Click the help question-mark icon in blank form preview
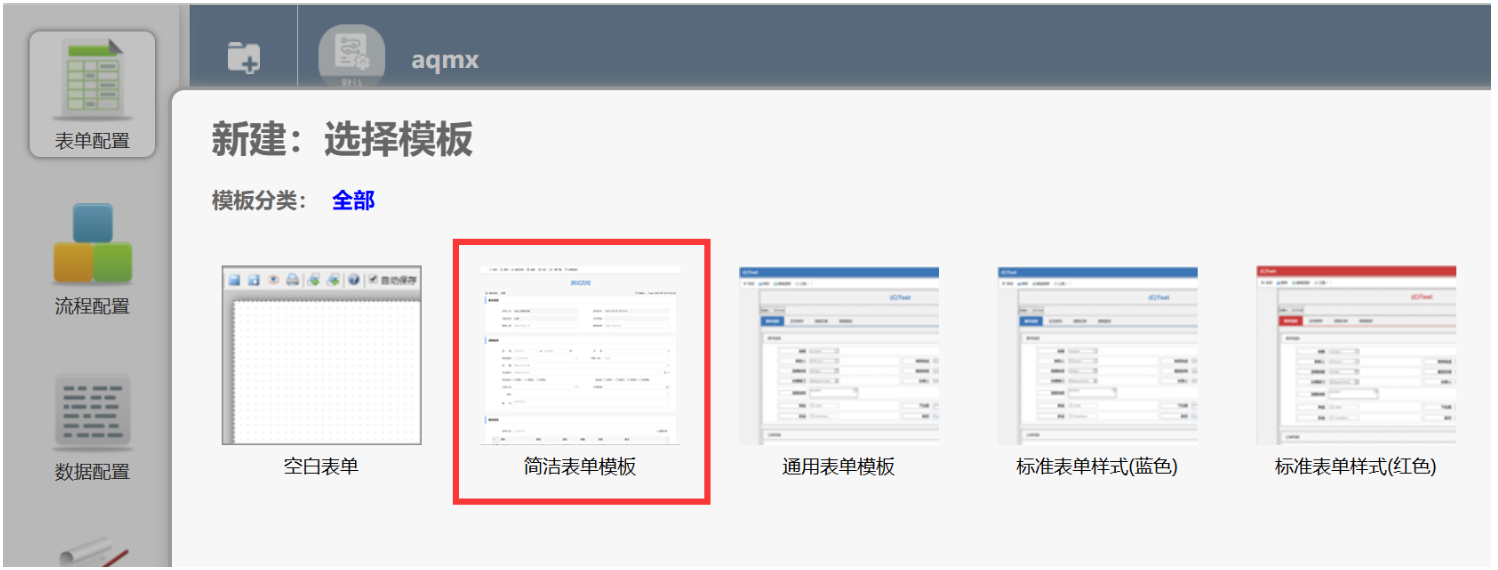The width and height of the screenshot is (1498, 570). (x=354, y=280)
